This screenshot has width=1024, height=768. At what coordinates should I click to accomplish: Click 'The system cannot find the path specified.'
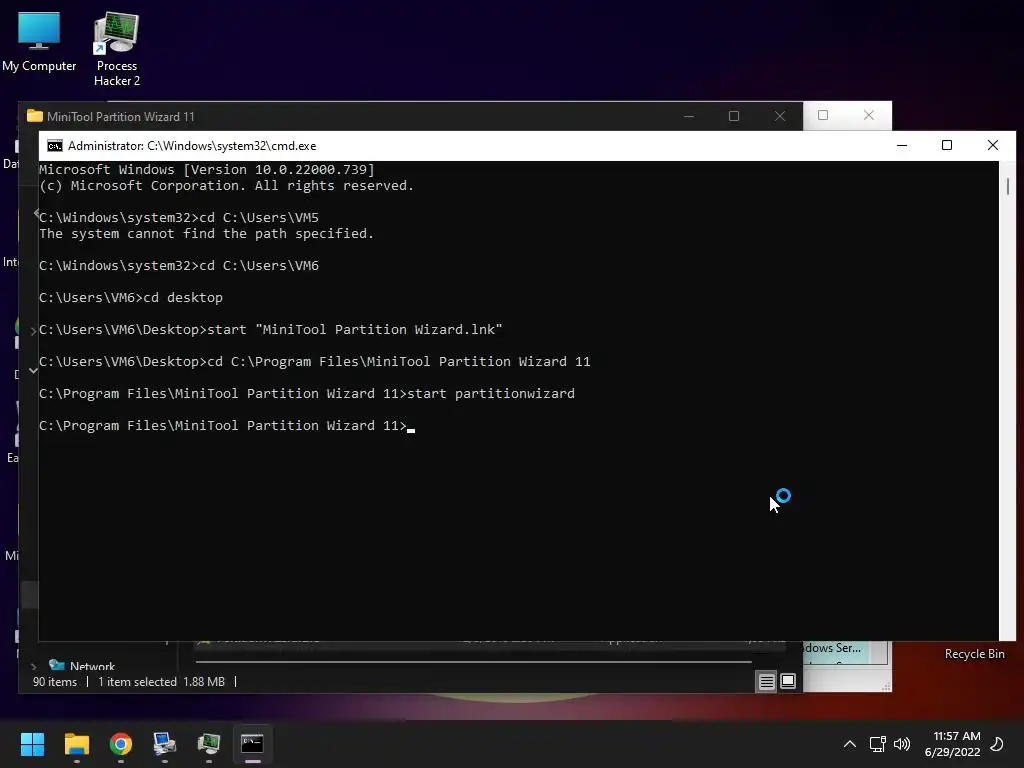[x=206, y=233]
